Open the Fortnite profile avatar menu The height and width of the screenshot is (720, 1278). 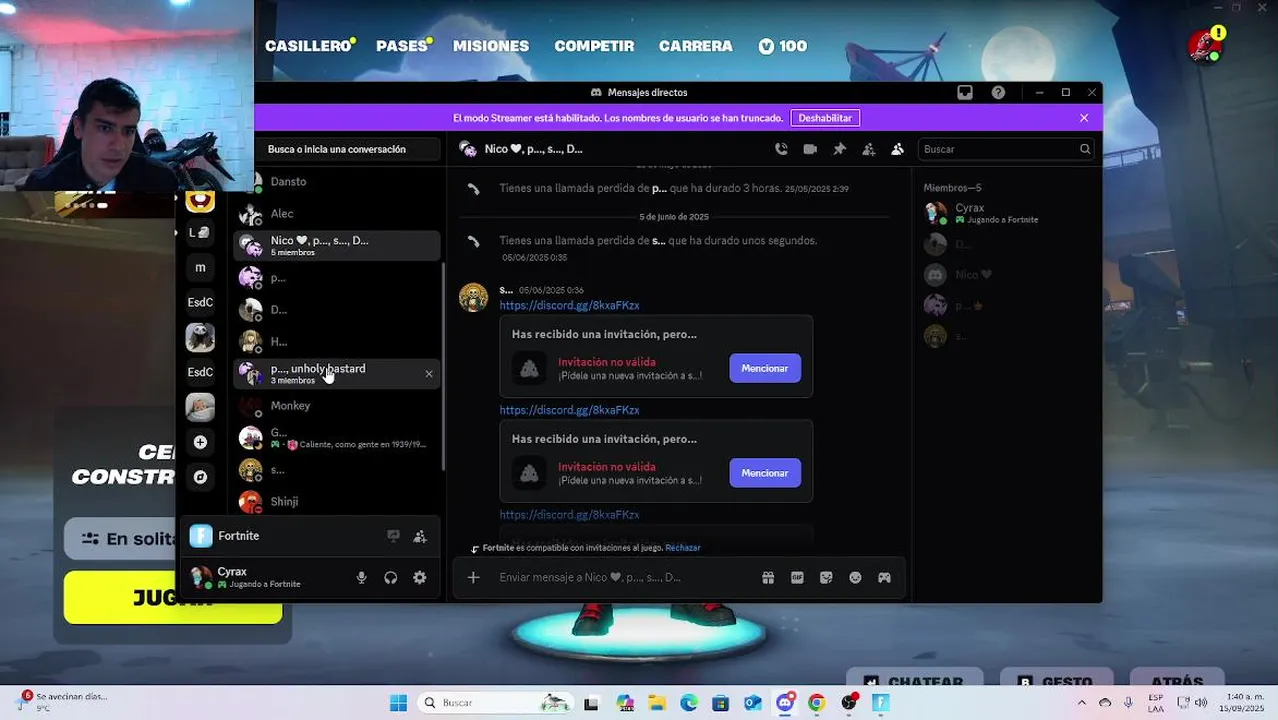1206,45
